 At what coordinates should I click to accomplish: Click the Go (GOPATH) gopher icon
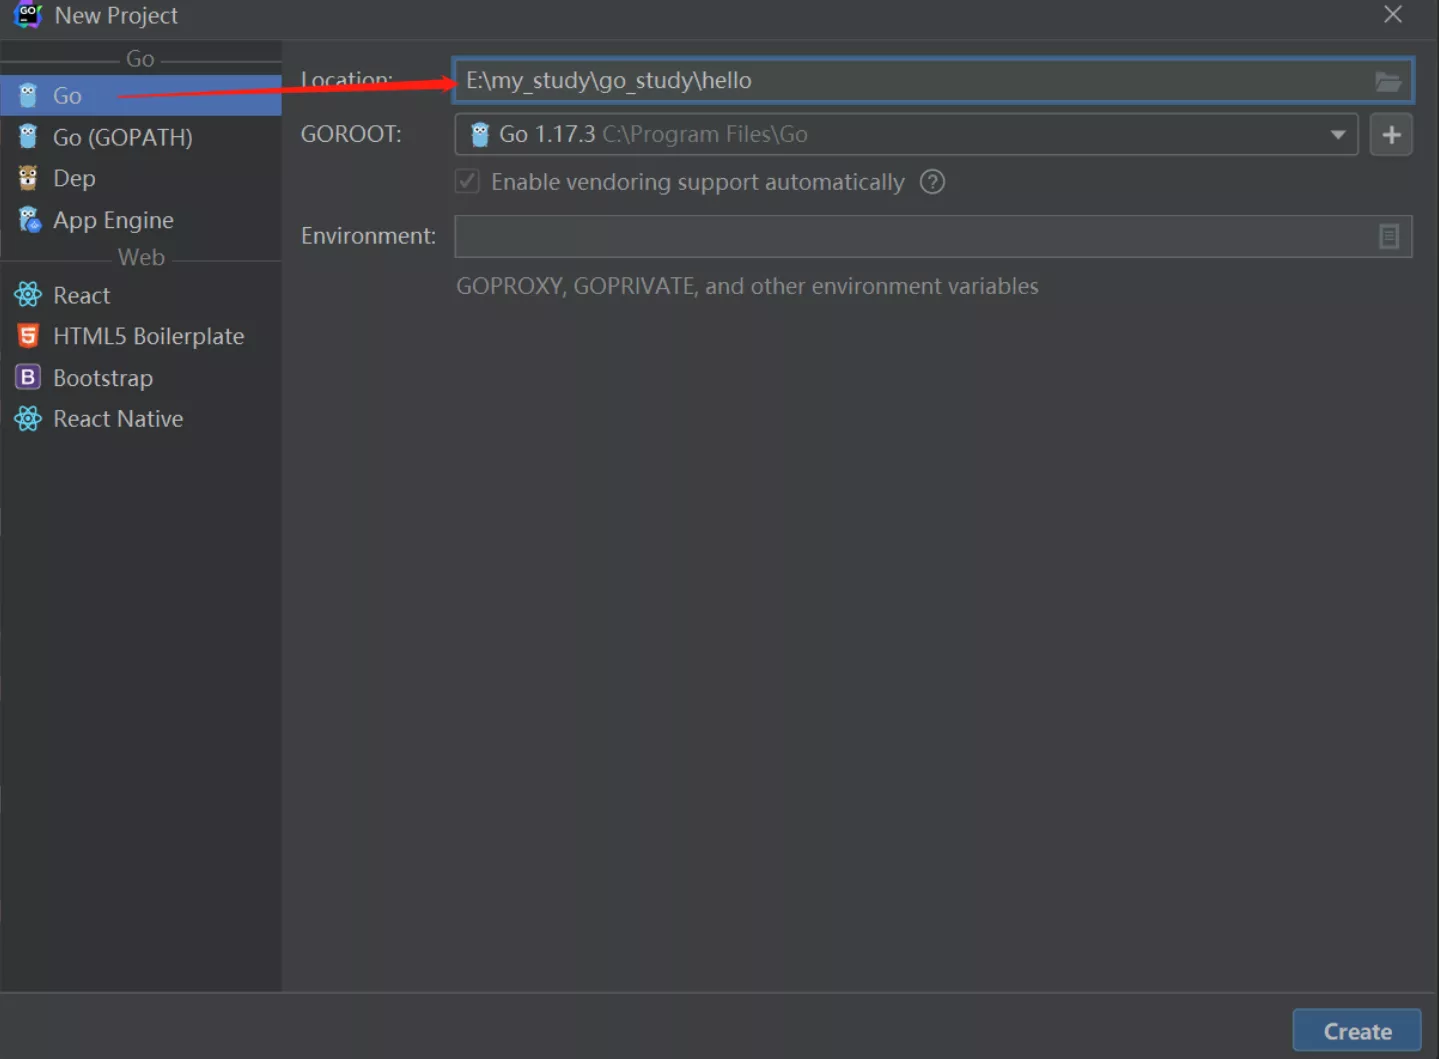pyautogui.click(x=28, y=136)
